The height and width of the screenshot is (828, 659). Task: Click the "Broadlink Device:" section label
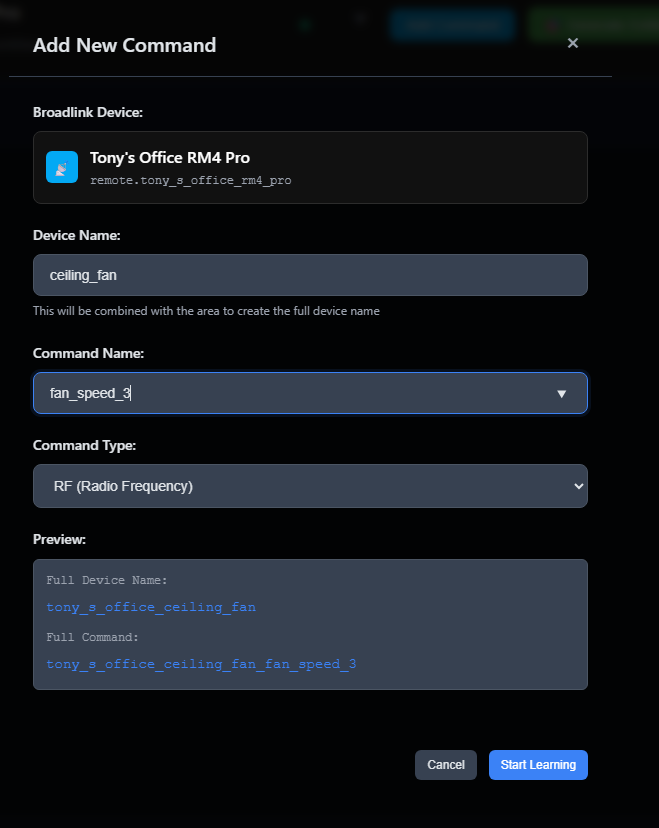(87, 112)
